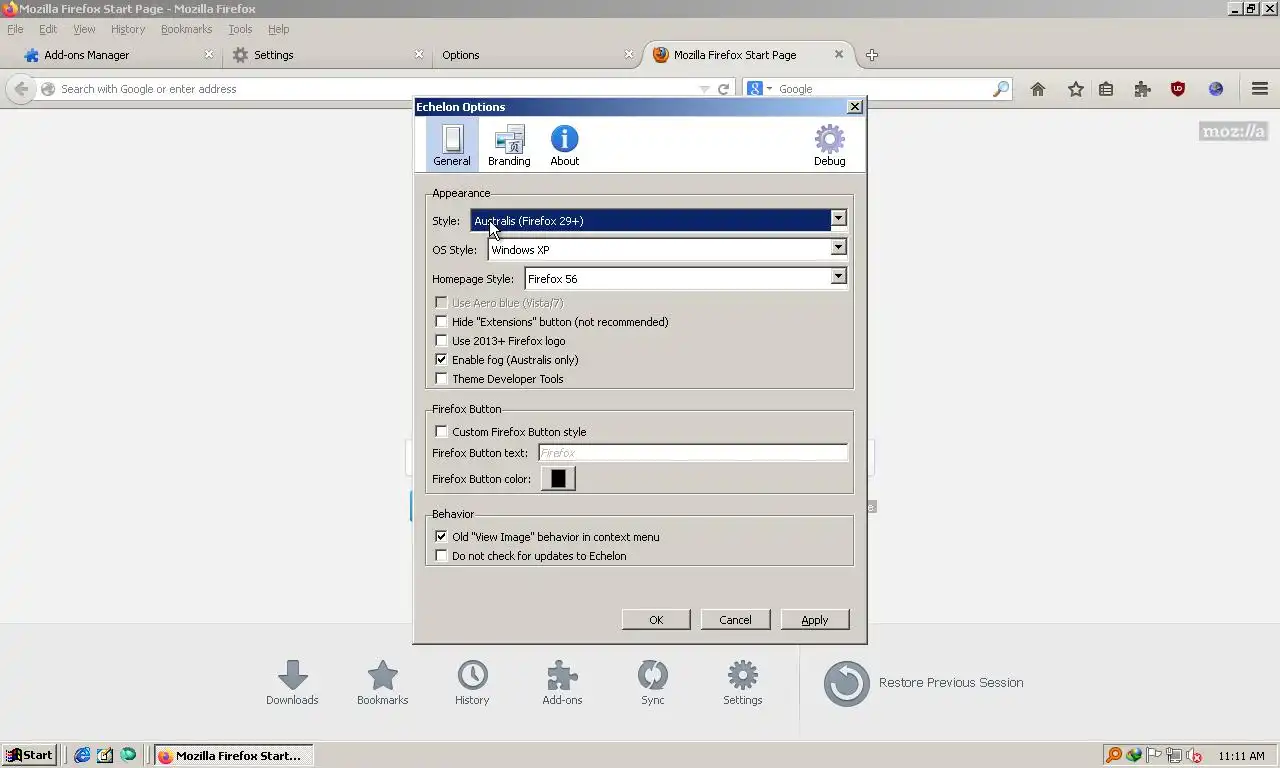Open the Debug section in Echelon Options

point(829,144)
